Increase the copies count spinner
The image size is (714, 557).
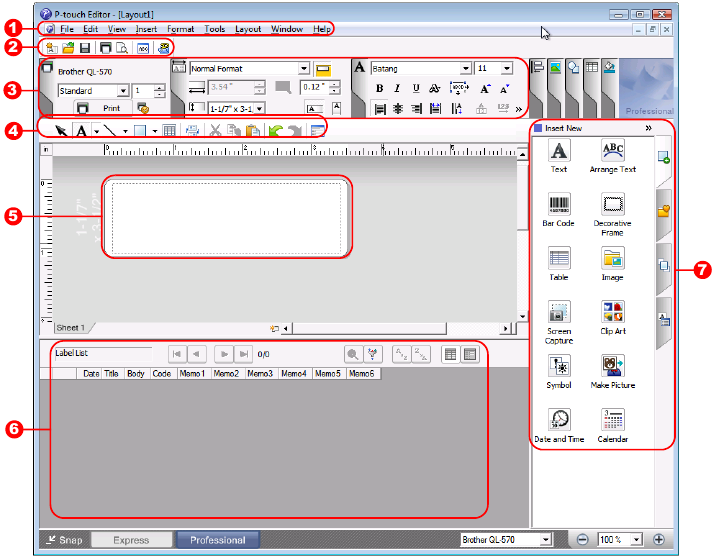pos(159,88)
